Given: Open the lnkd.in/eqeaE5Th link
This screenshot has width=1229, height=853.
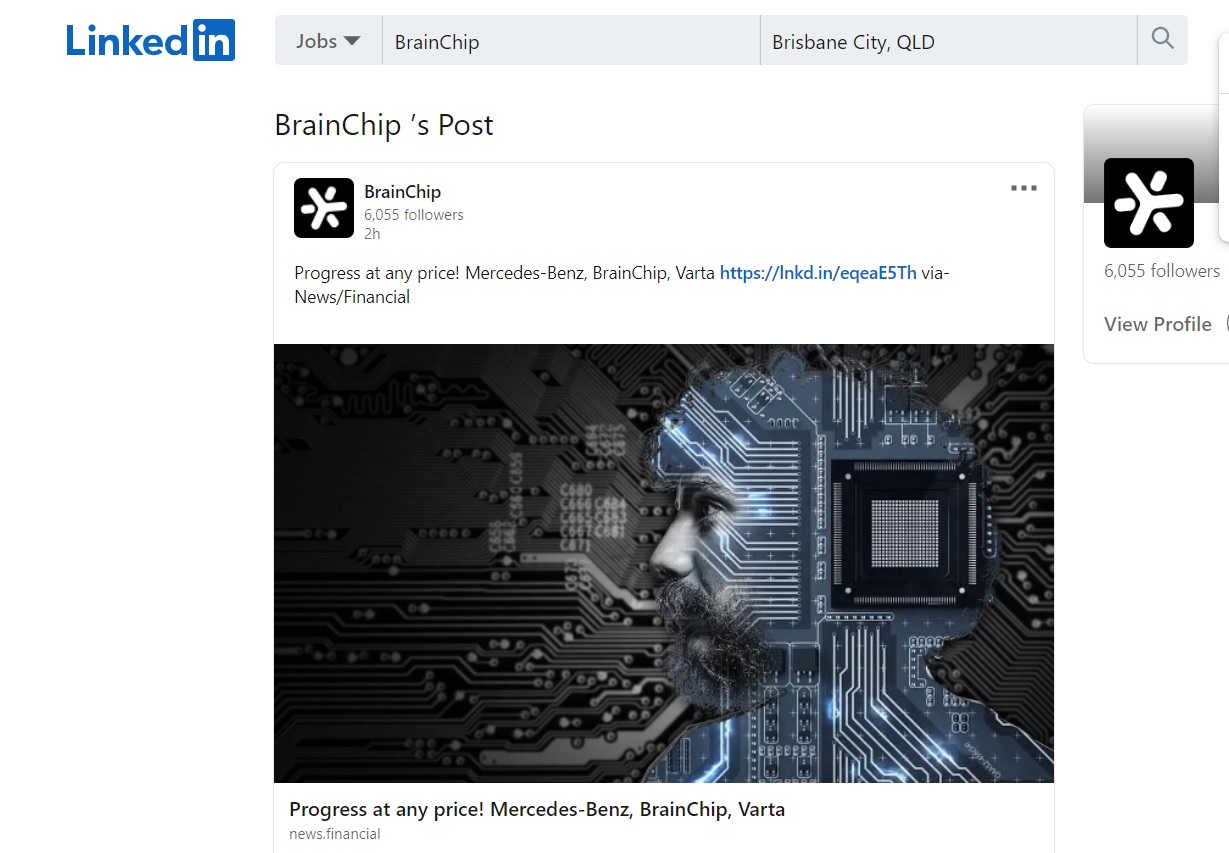Looking at the screenshot, I should pyautogui.click(x=818, y=273).
